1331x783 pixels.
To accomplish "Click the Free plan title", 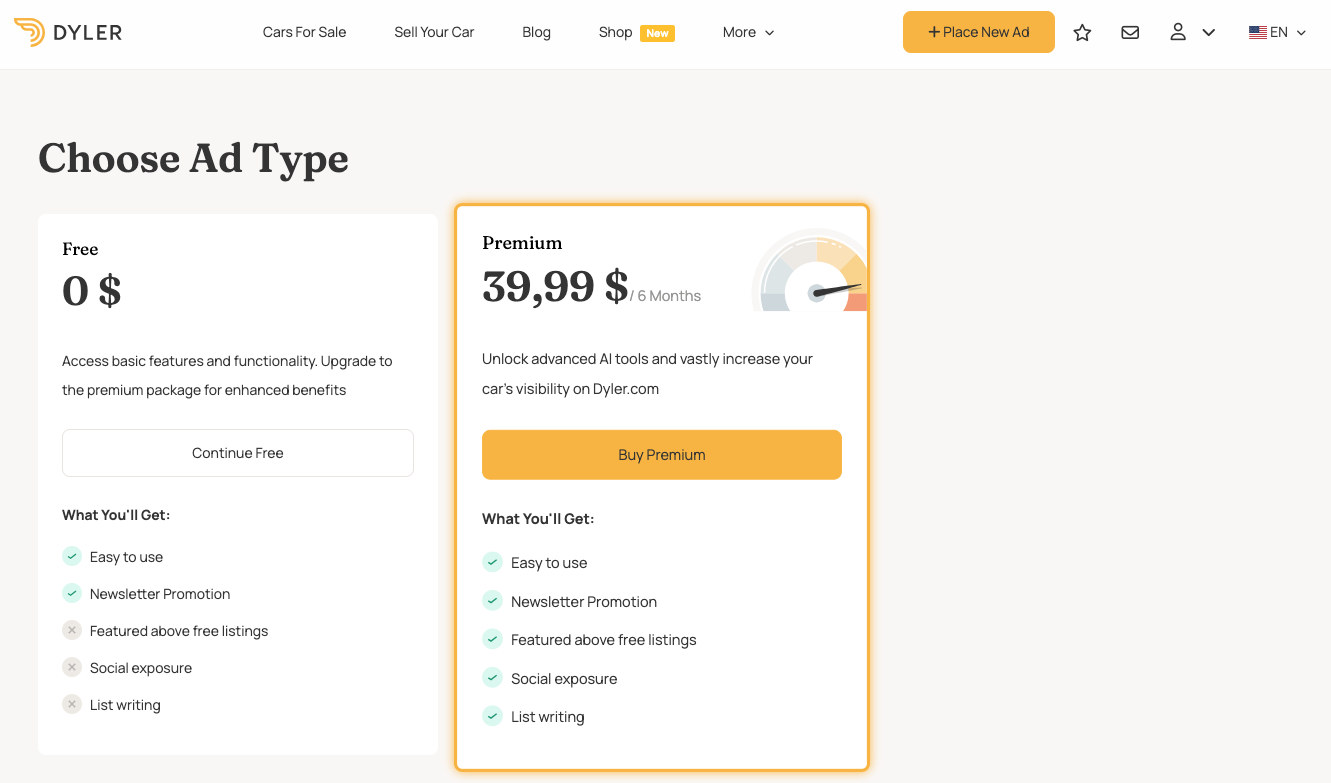I will [x=80, y=249].
